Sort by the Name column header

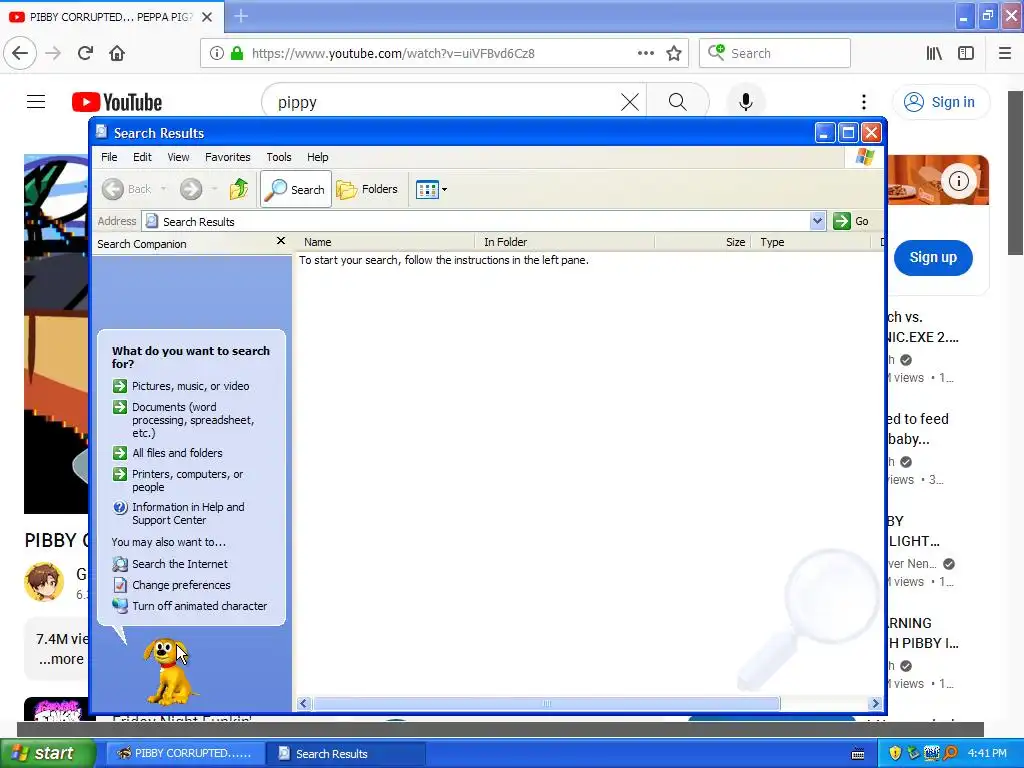[384, 242]
